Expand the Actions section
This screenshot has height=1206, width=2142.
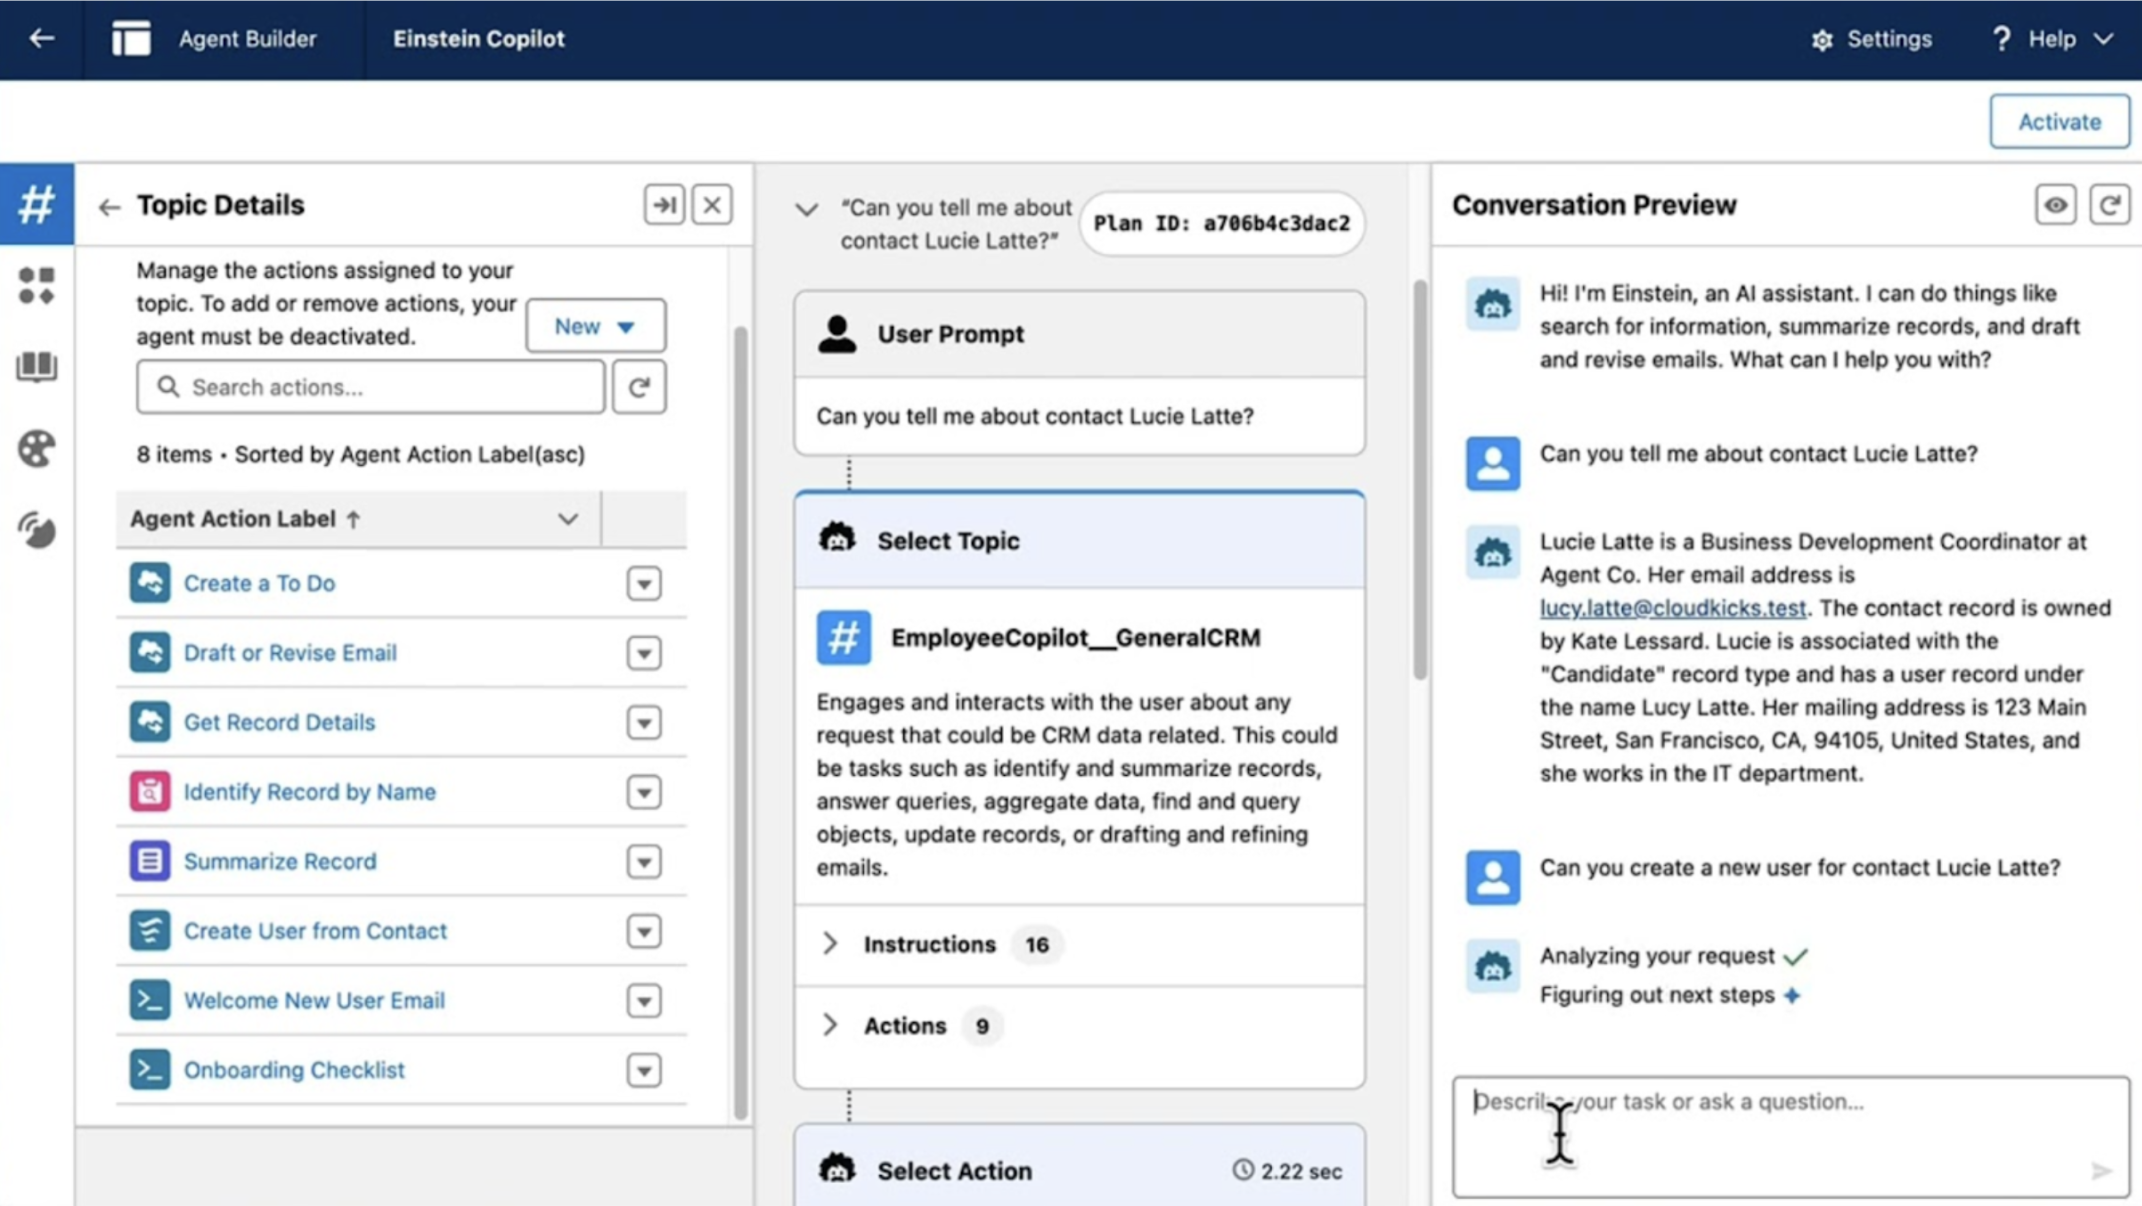(x=830, y=1025)
